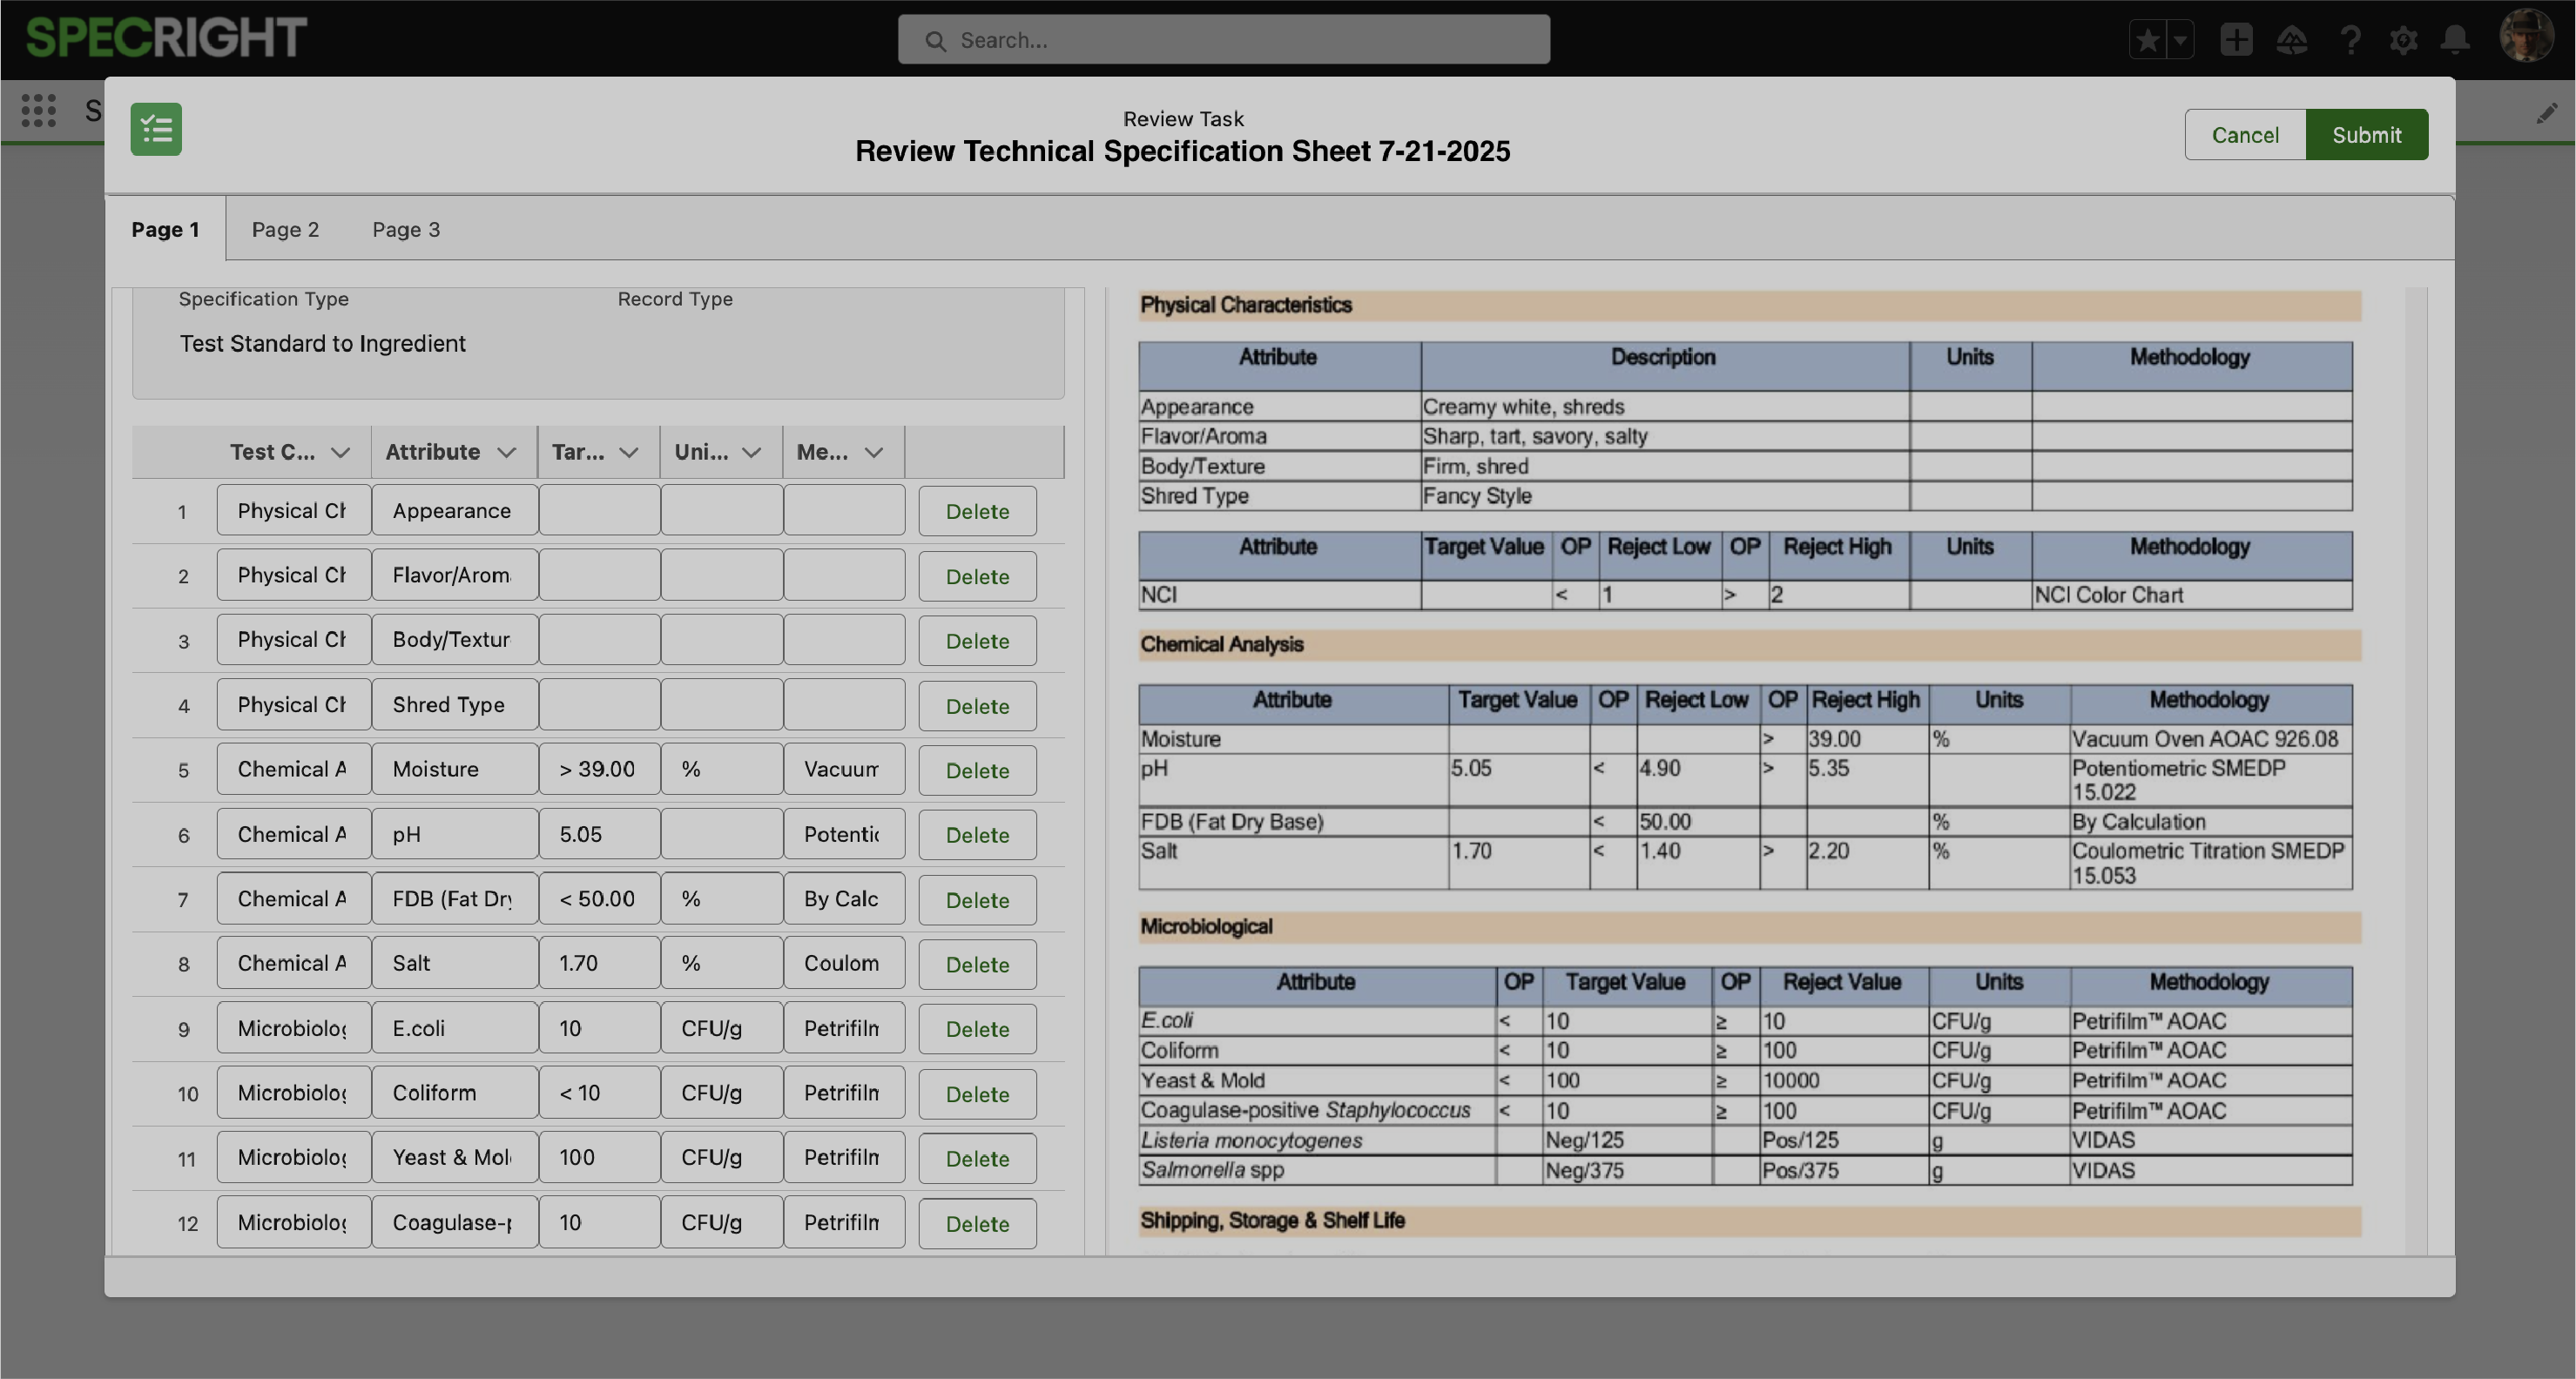The height and width of the screenshot is (1379, 2576).
Task: Delete row 7 FDB (Fat Dry Base)
Action: [x=977, y=900]
